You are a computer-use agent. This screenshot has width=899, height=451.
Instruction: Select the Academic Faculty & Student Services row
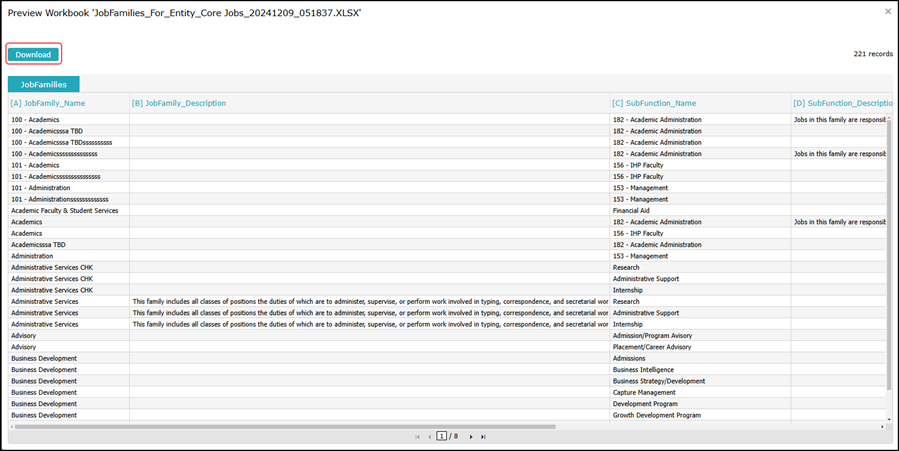coord(65,211)
